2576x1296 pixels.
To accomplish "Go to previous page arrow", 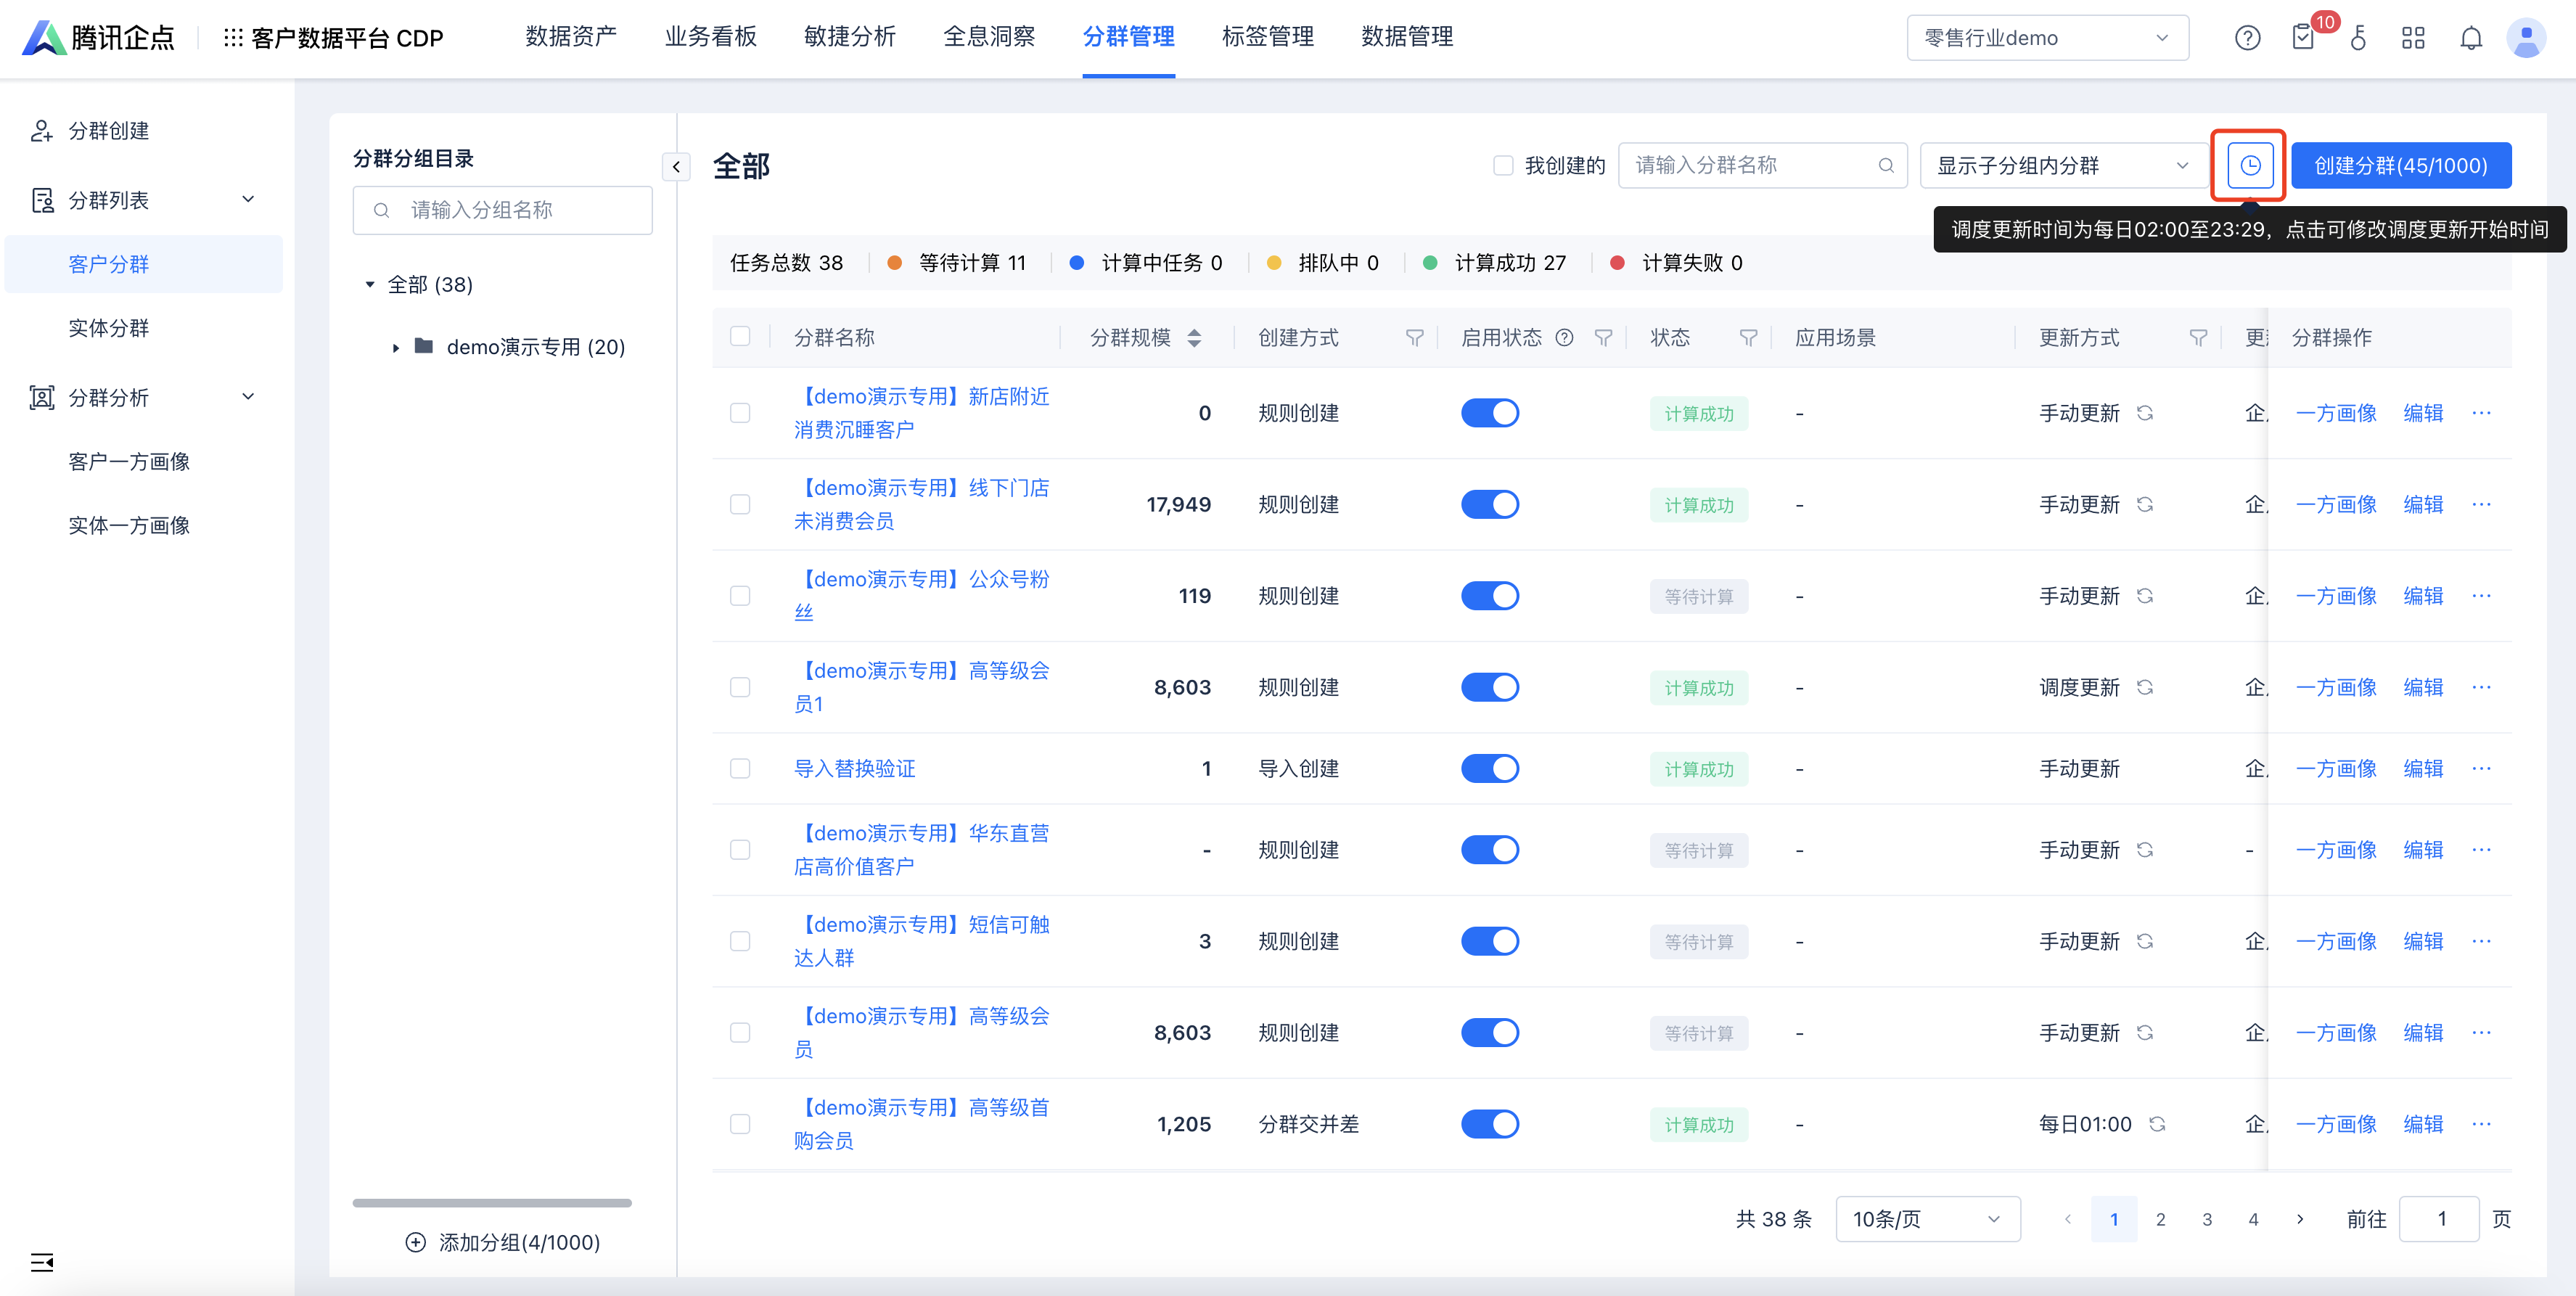I will click(2068, 1219).
